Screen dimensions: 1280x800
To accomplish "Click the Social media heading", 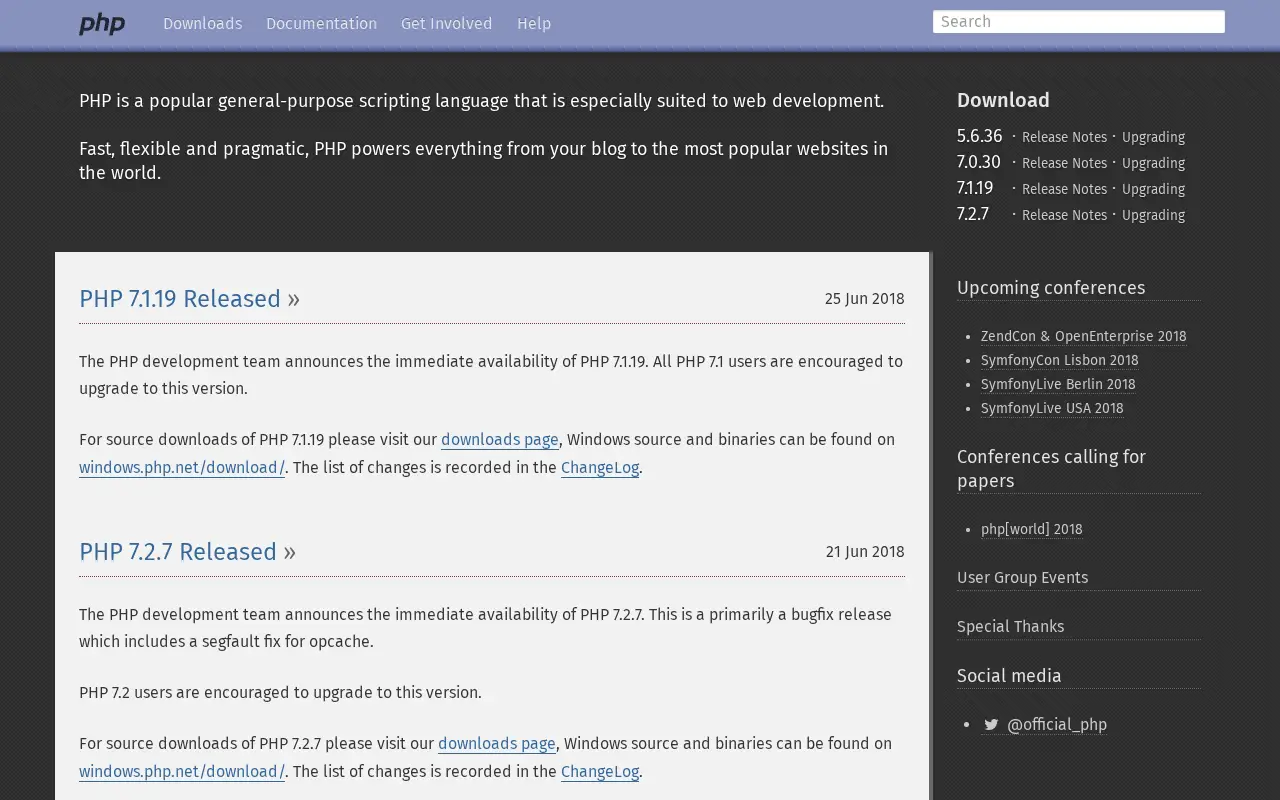I will (1009, 676).
